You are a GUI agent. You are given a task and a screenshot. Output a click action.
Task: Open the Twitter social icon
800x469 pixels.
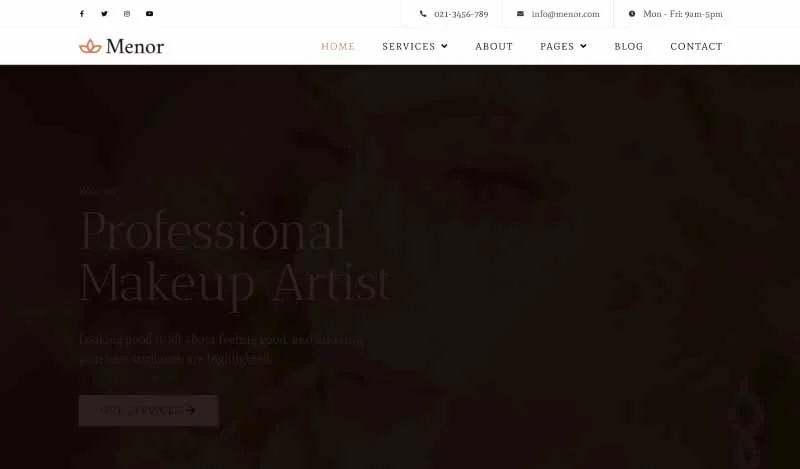104,14
